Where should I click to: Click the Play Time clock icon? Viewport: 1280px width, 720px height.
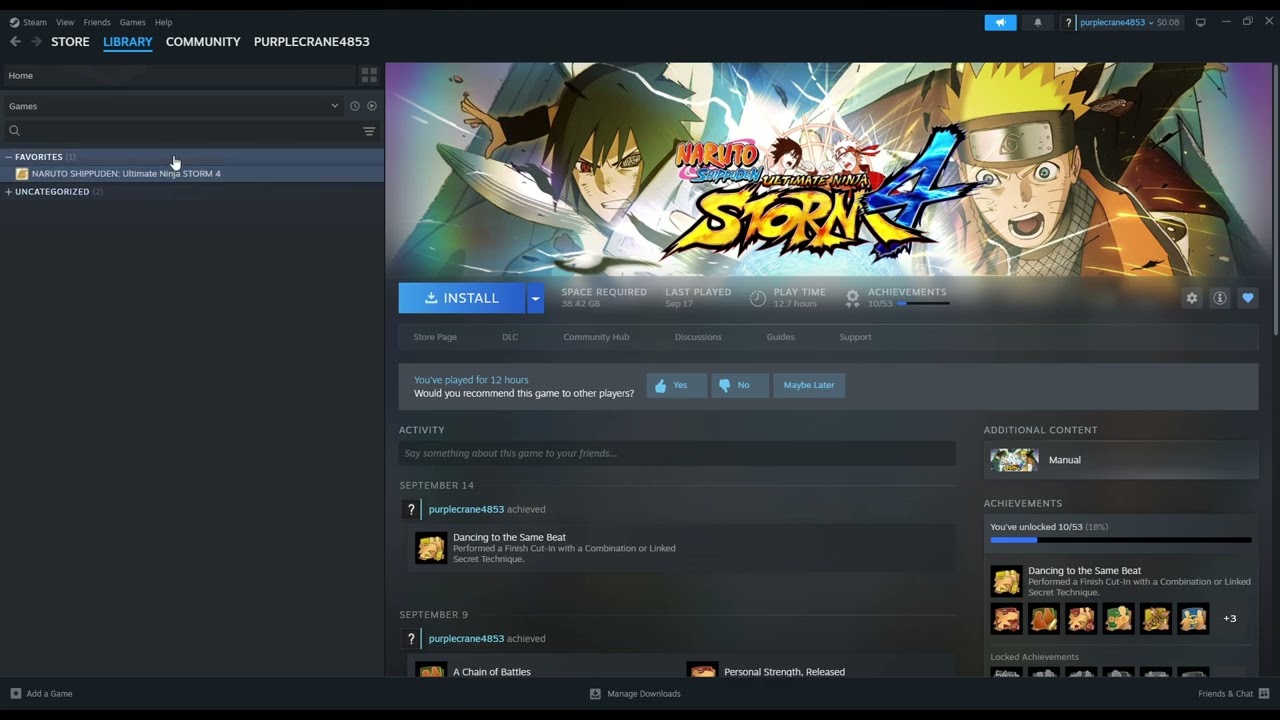tap(758, 298)
